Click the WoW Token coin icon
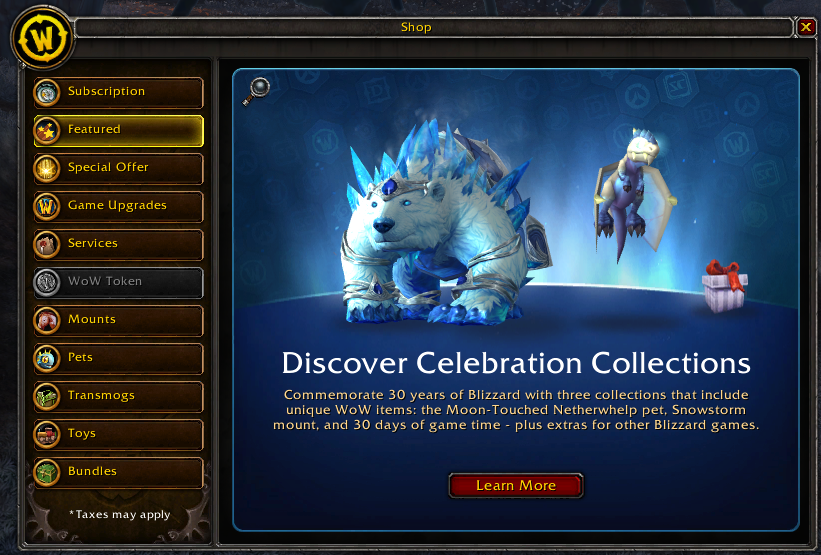This screenshot has height=555, width=821. [x=47, y=283]
